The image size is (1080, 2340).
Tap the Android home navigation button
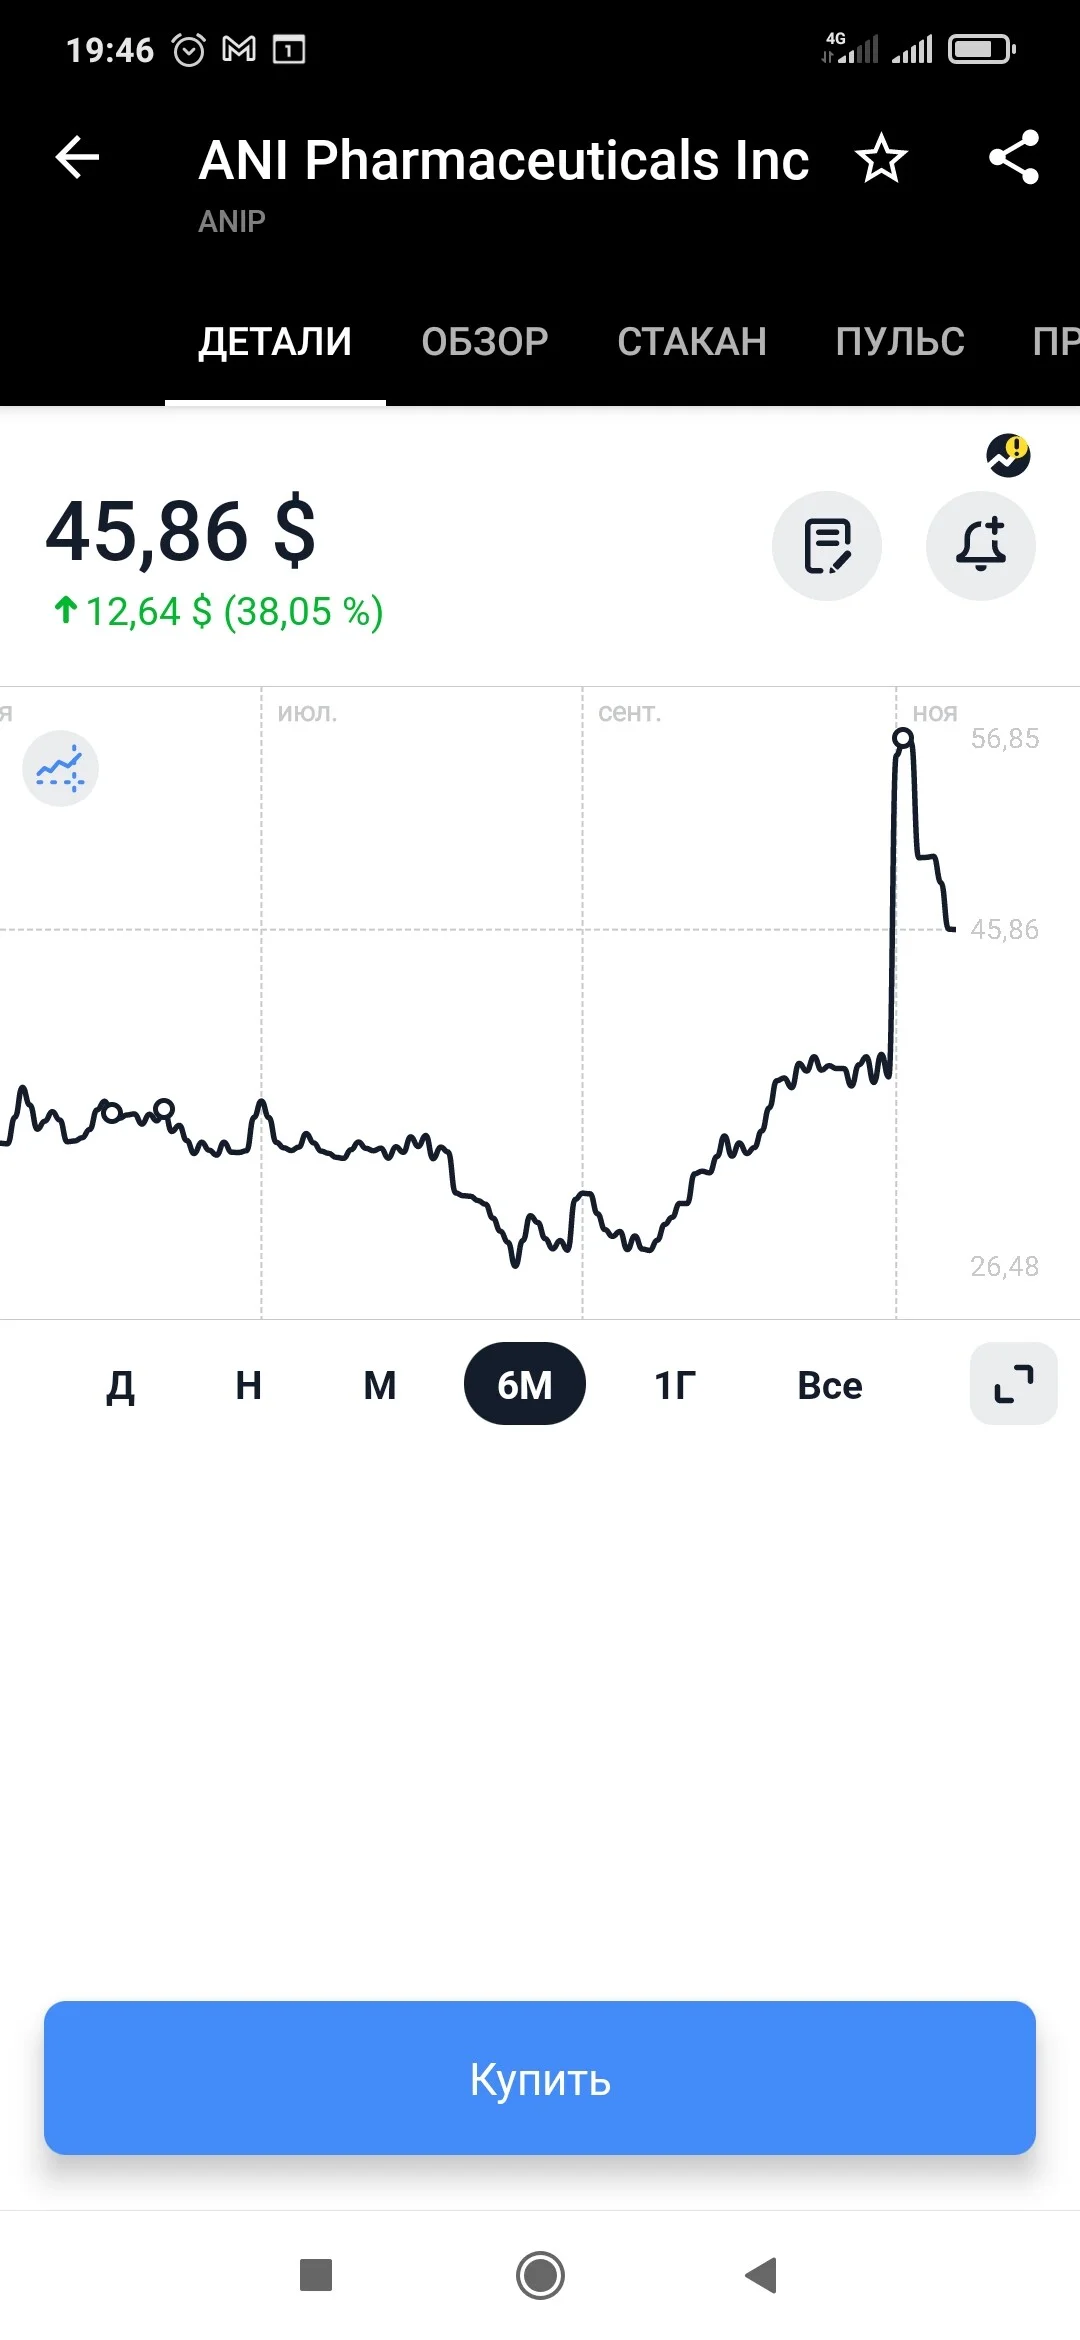[x=540, y=2276]
